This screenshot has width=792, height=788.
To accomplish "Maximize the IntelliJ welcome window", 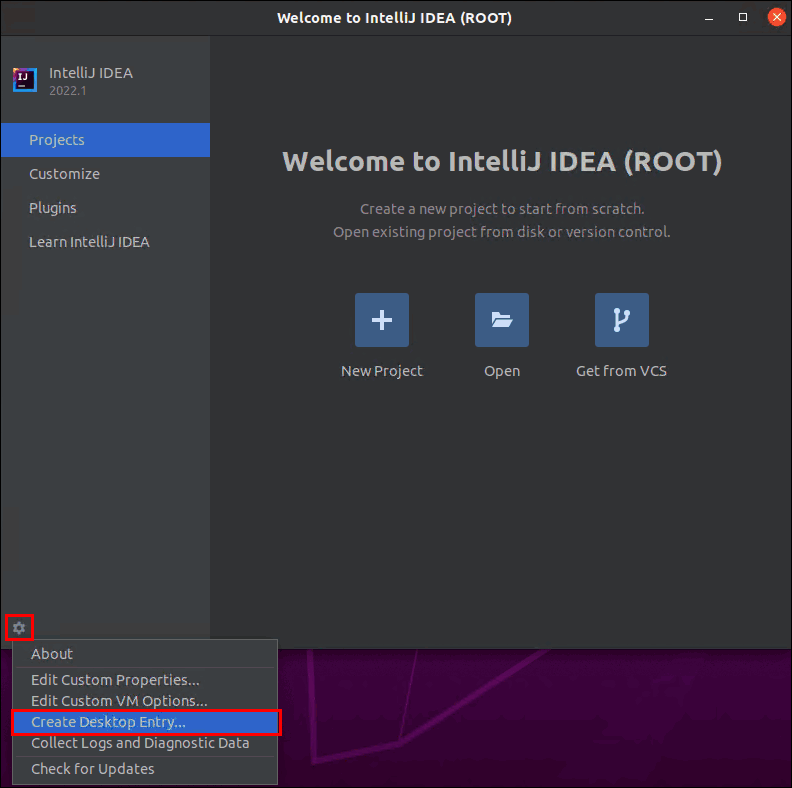I will point(743,18).
